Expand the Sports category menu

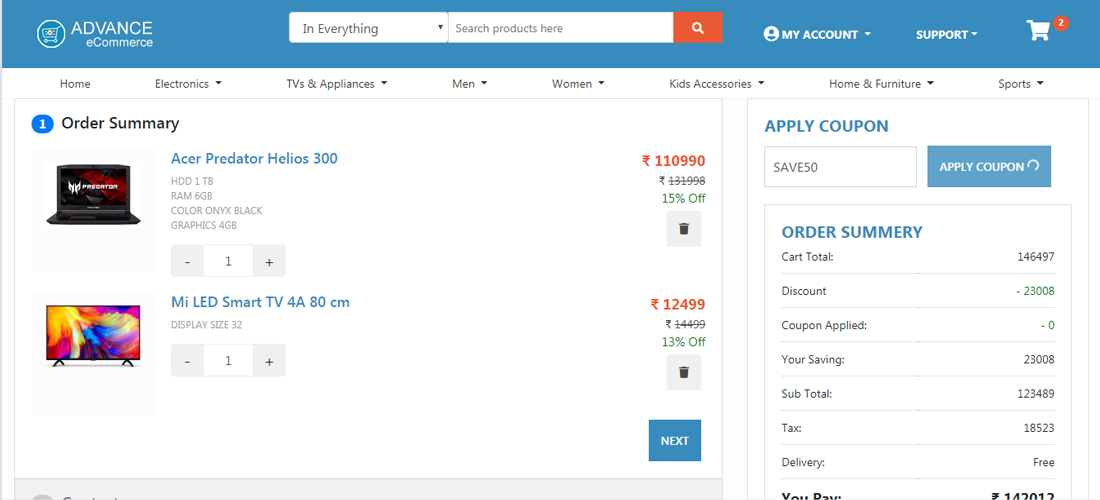[1021, 83]
